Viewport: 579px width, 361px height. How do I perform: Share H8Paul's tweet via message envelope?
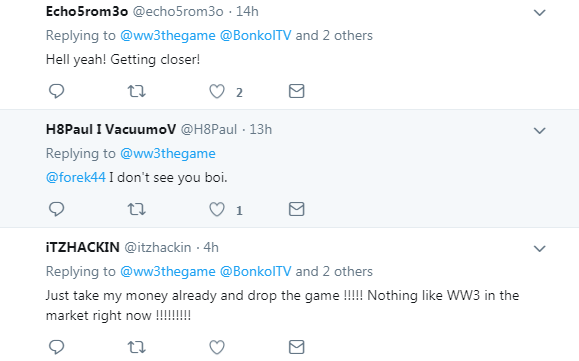pyautogui.click(x=297, y=209)
